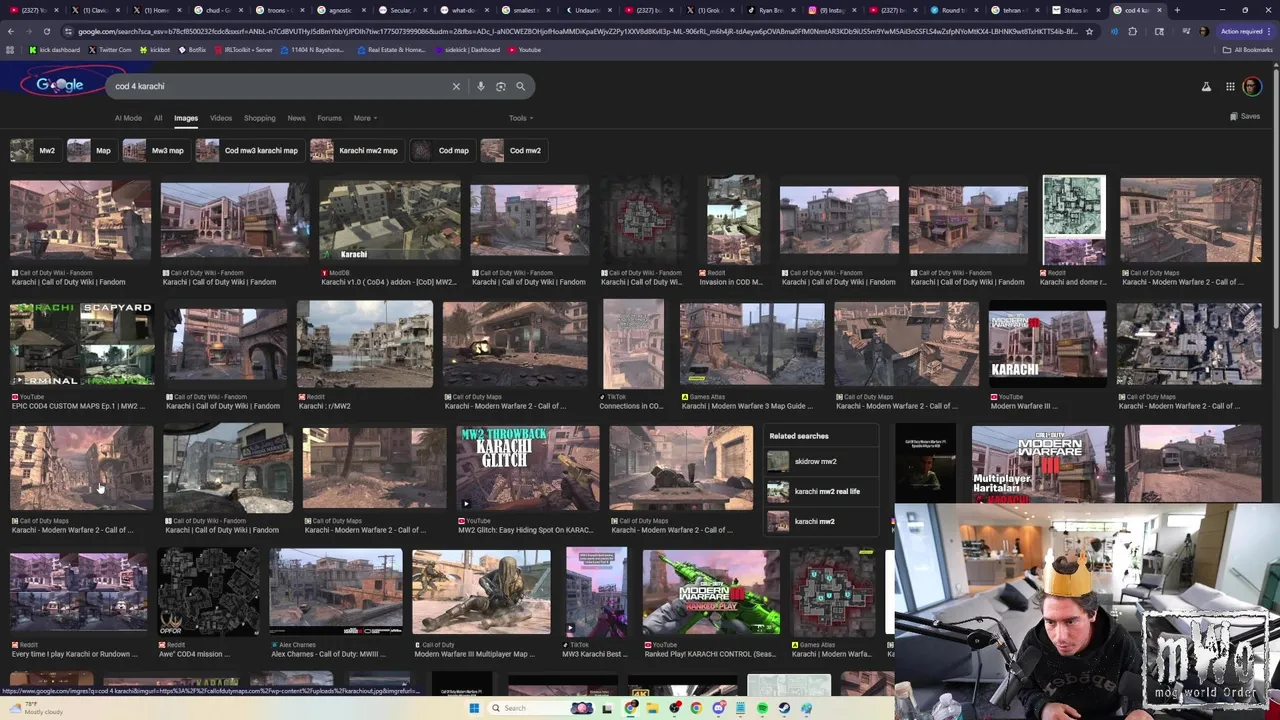Switch to the Forums tab

click(329, 118)
